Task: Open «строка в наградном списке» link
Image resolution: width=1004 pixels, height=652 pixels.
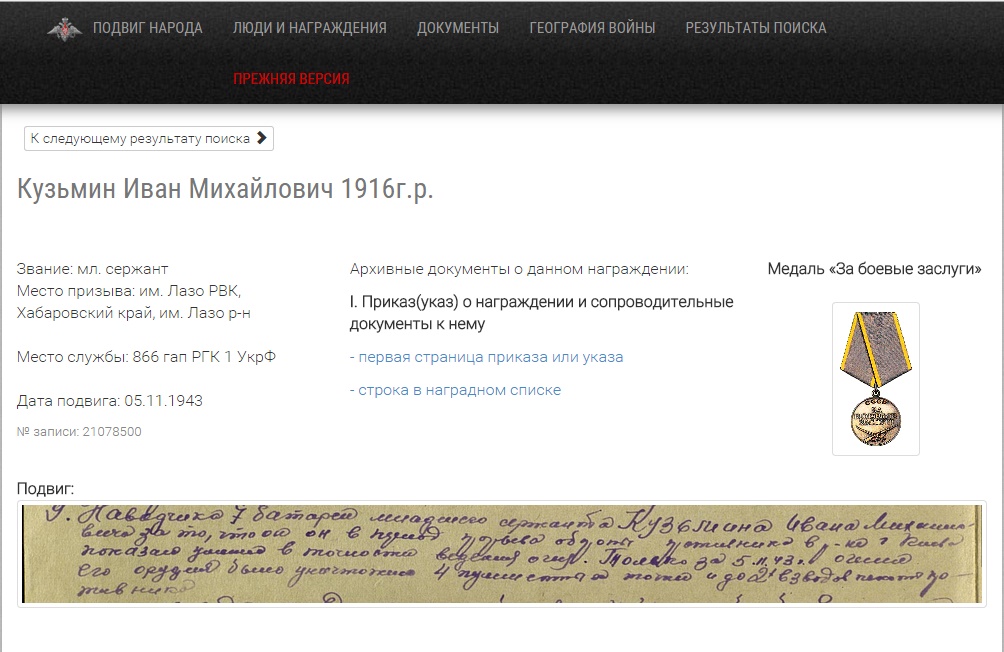Action: tap(455, 390)
